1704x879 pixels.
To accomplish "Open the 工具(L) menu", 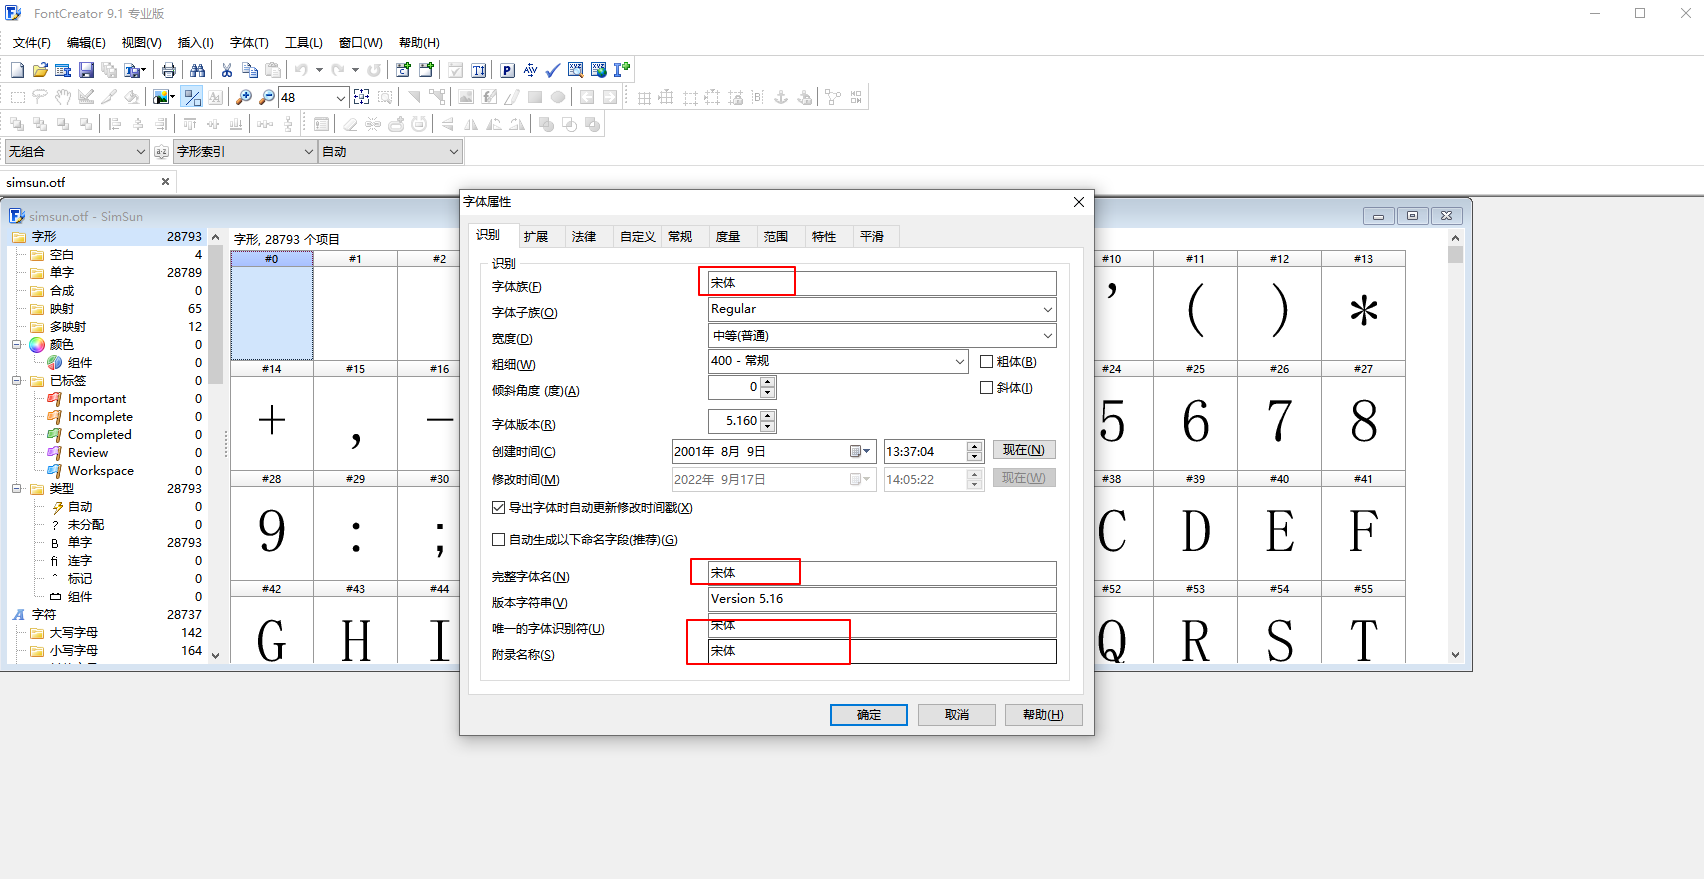I will [304, 43].
